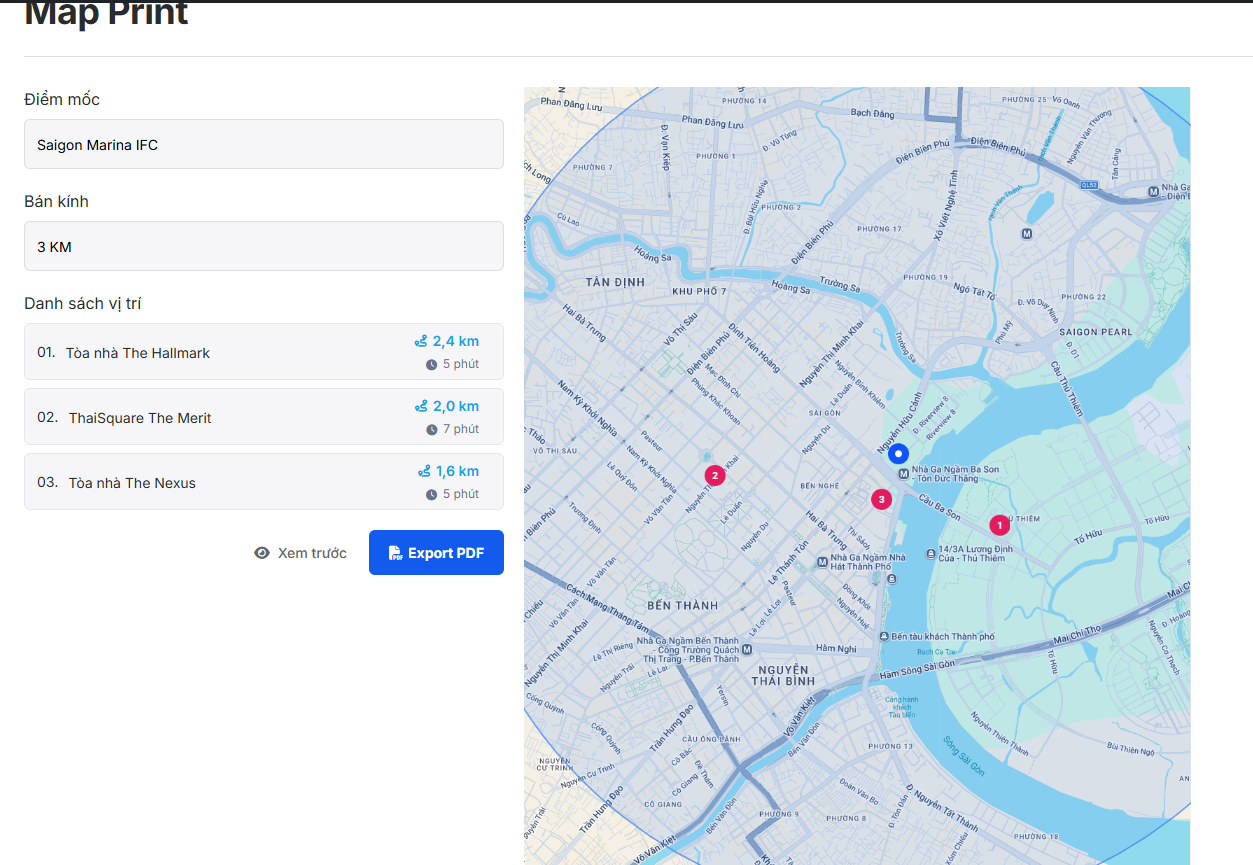Click map pin number 3
Image resolution: width=1253 pixels, height=865 pixels.
click(x=881, y=499)
